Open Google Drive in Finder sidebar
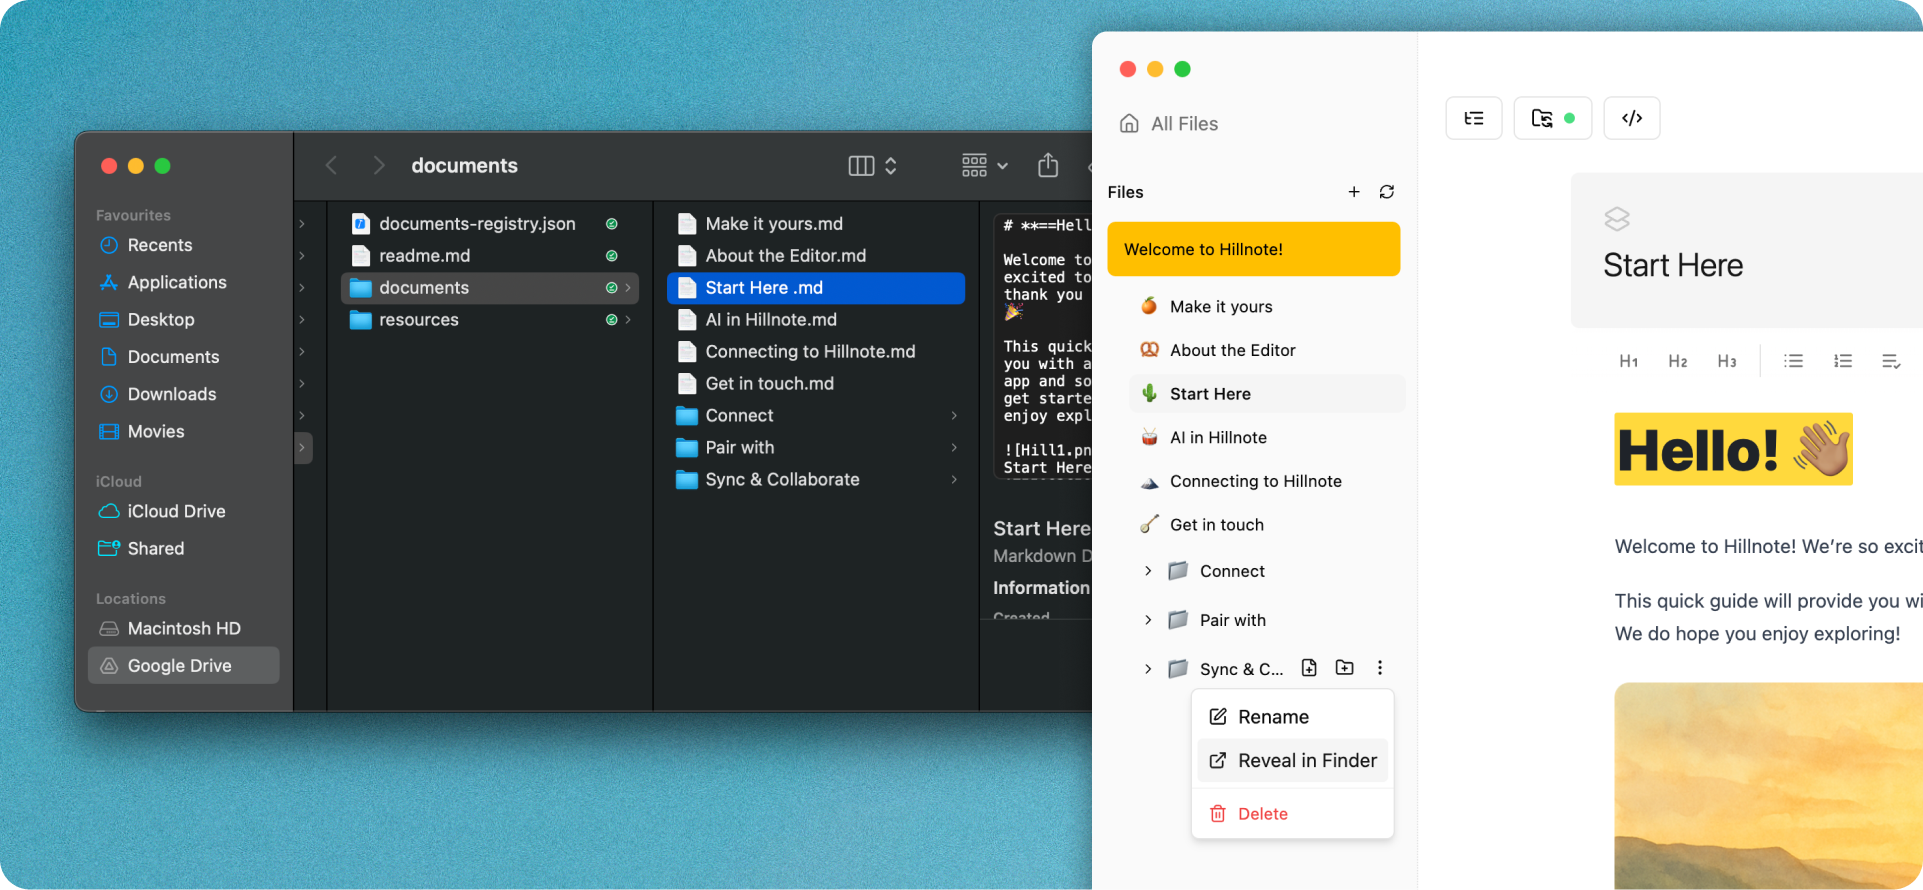 184,666
